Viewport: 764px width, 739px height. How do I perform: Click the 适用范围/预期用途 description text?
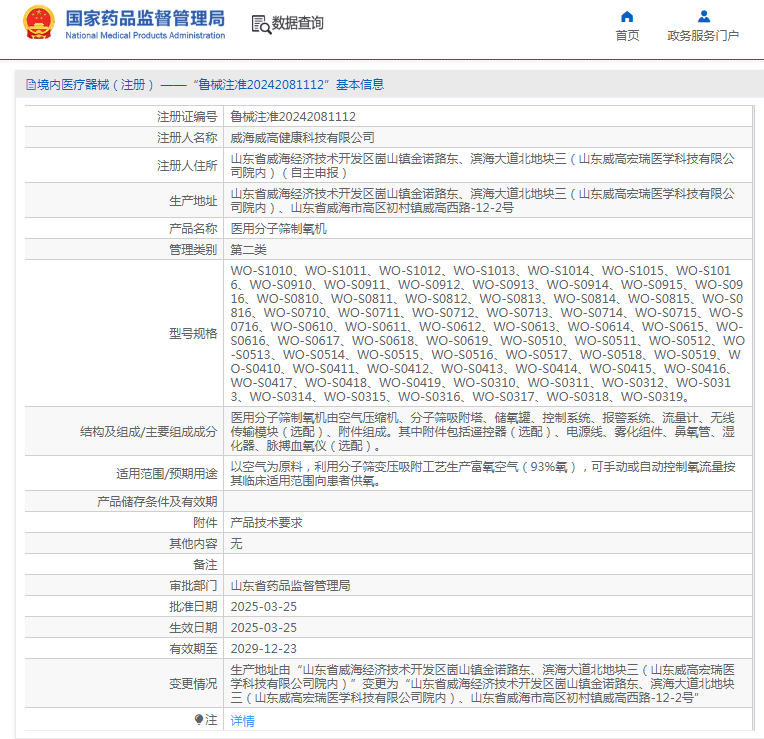point(482,474)
